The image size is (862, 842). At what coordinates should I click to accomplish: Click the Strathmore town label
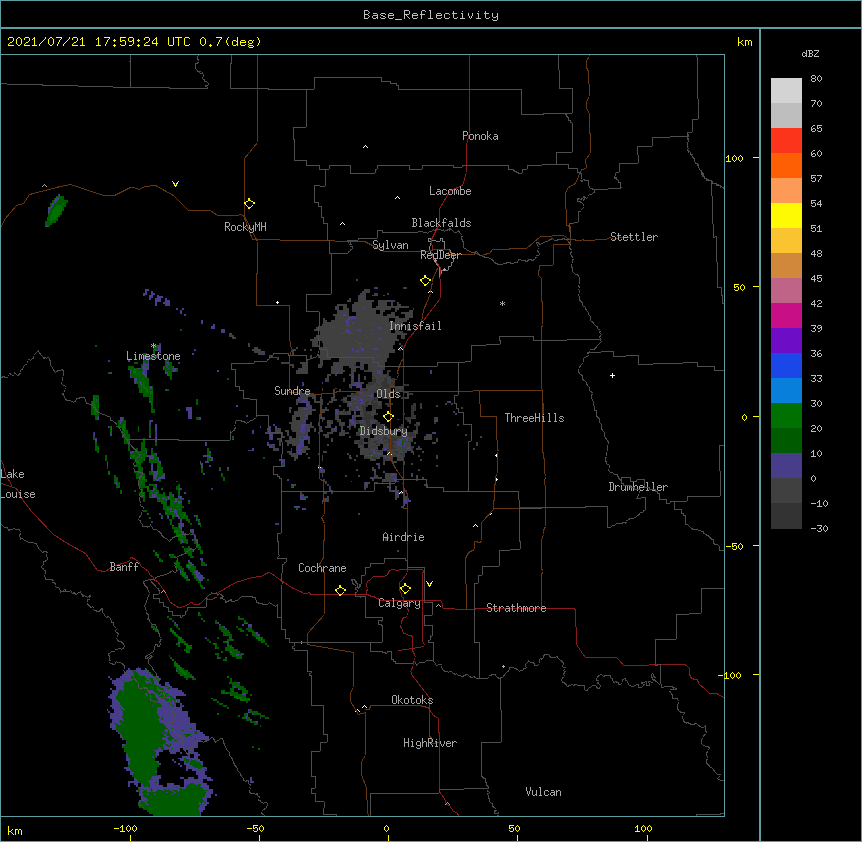pos(516,608)
